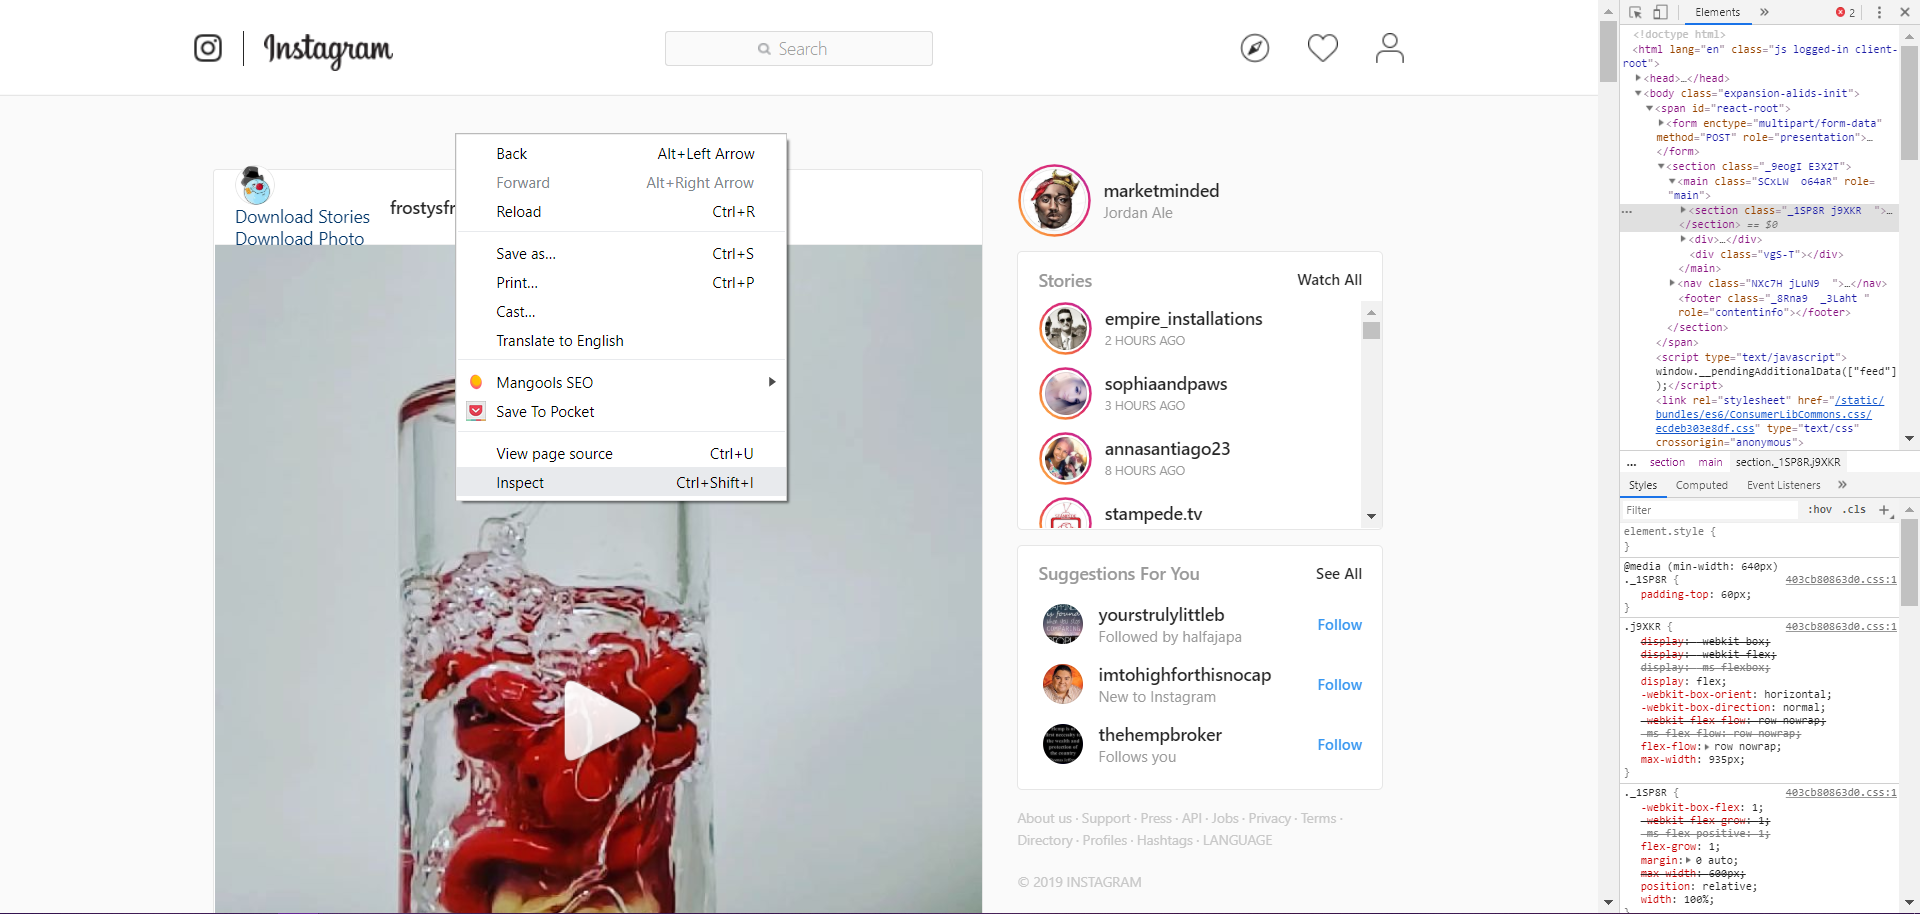Click the Mangools SEO extension icon

(x=476, y=382)
